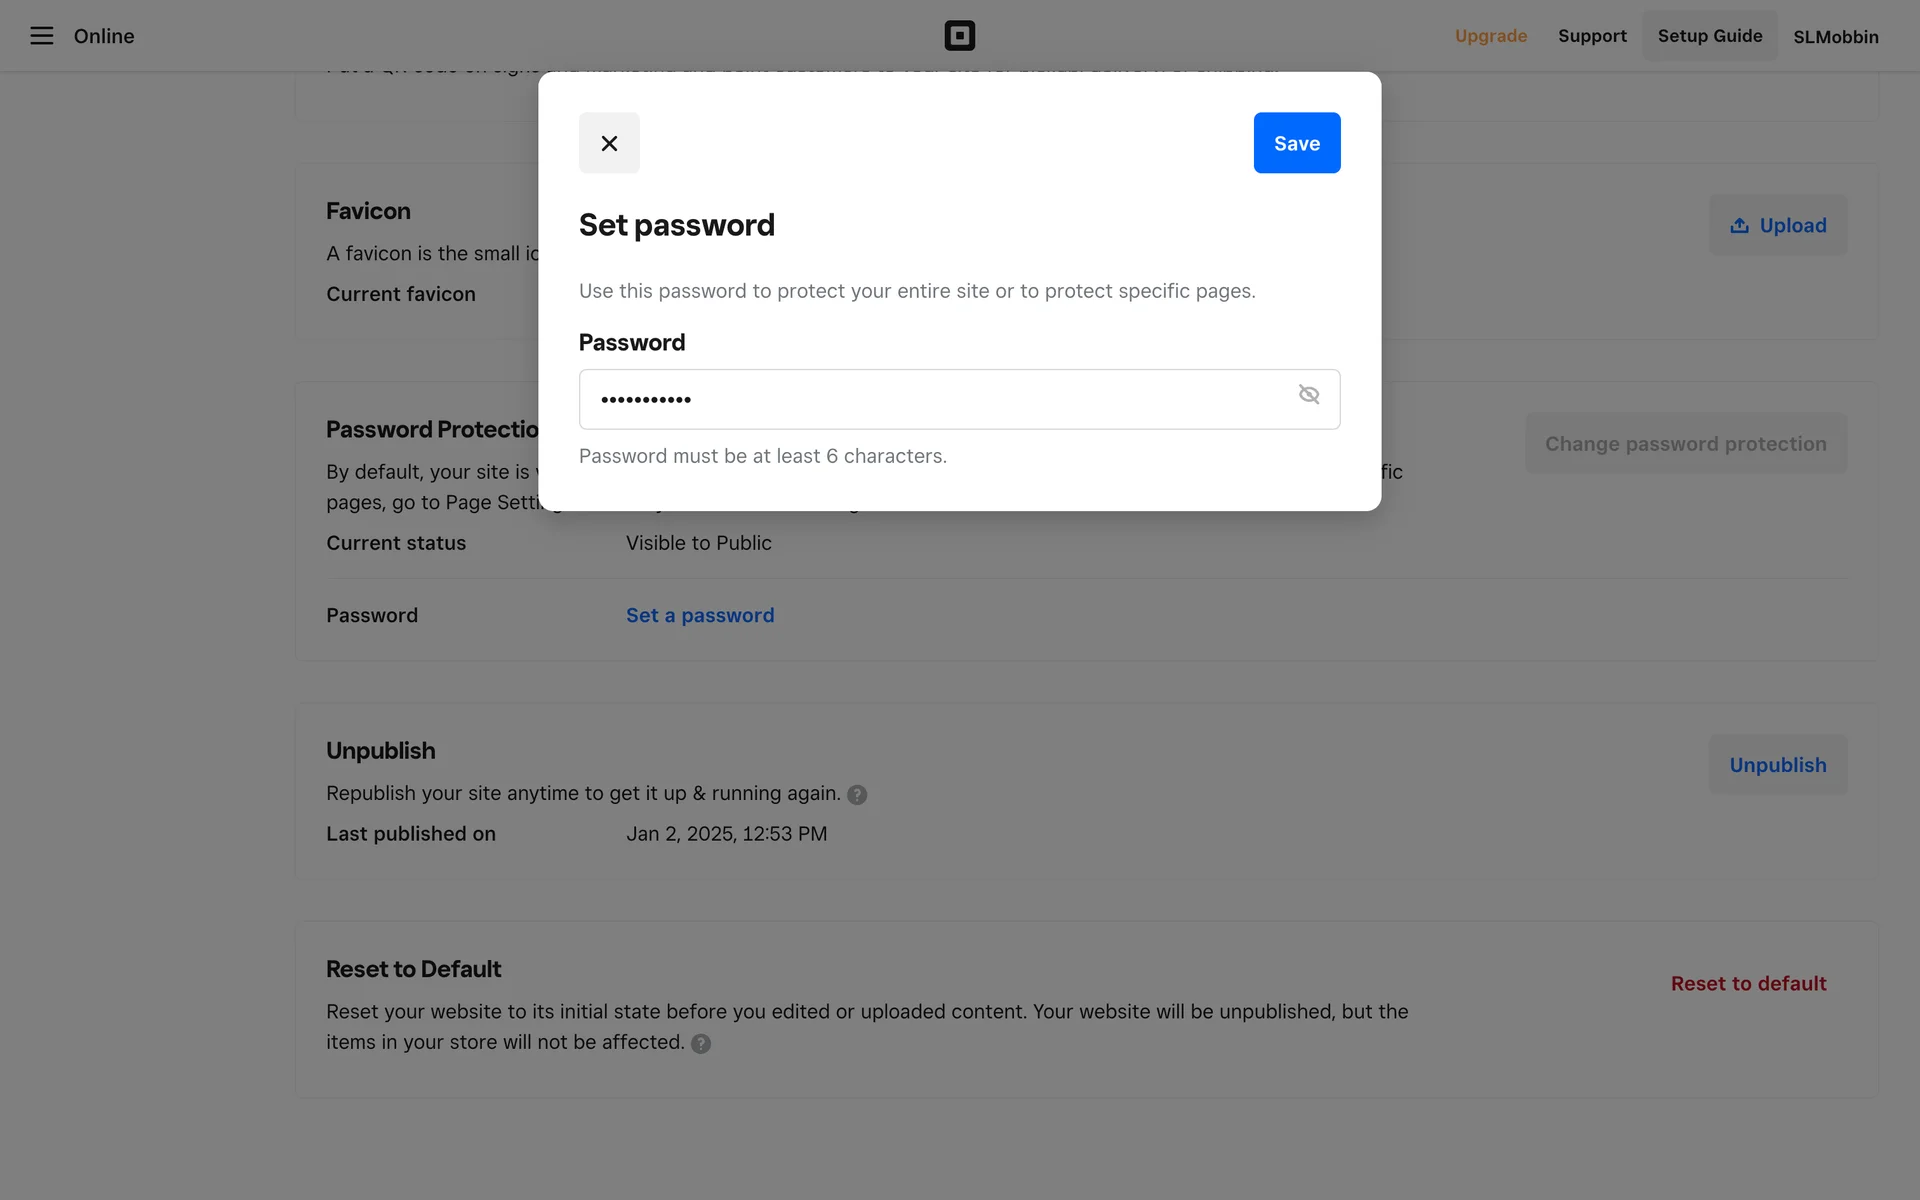Toggle password visibility eye icon

pos(1308,395)
